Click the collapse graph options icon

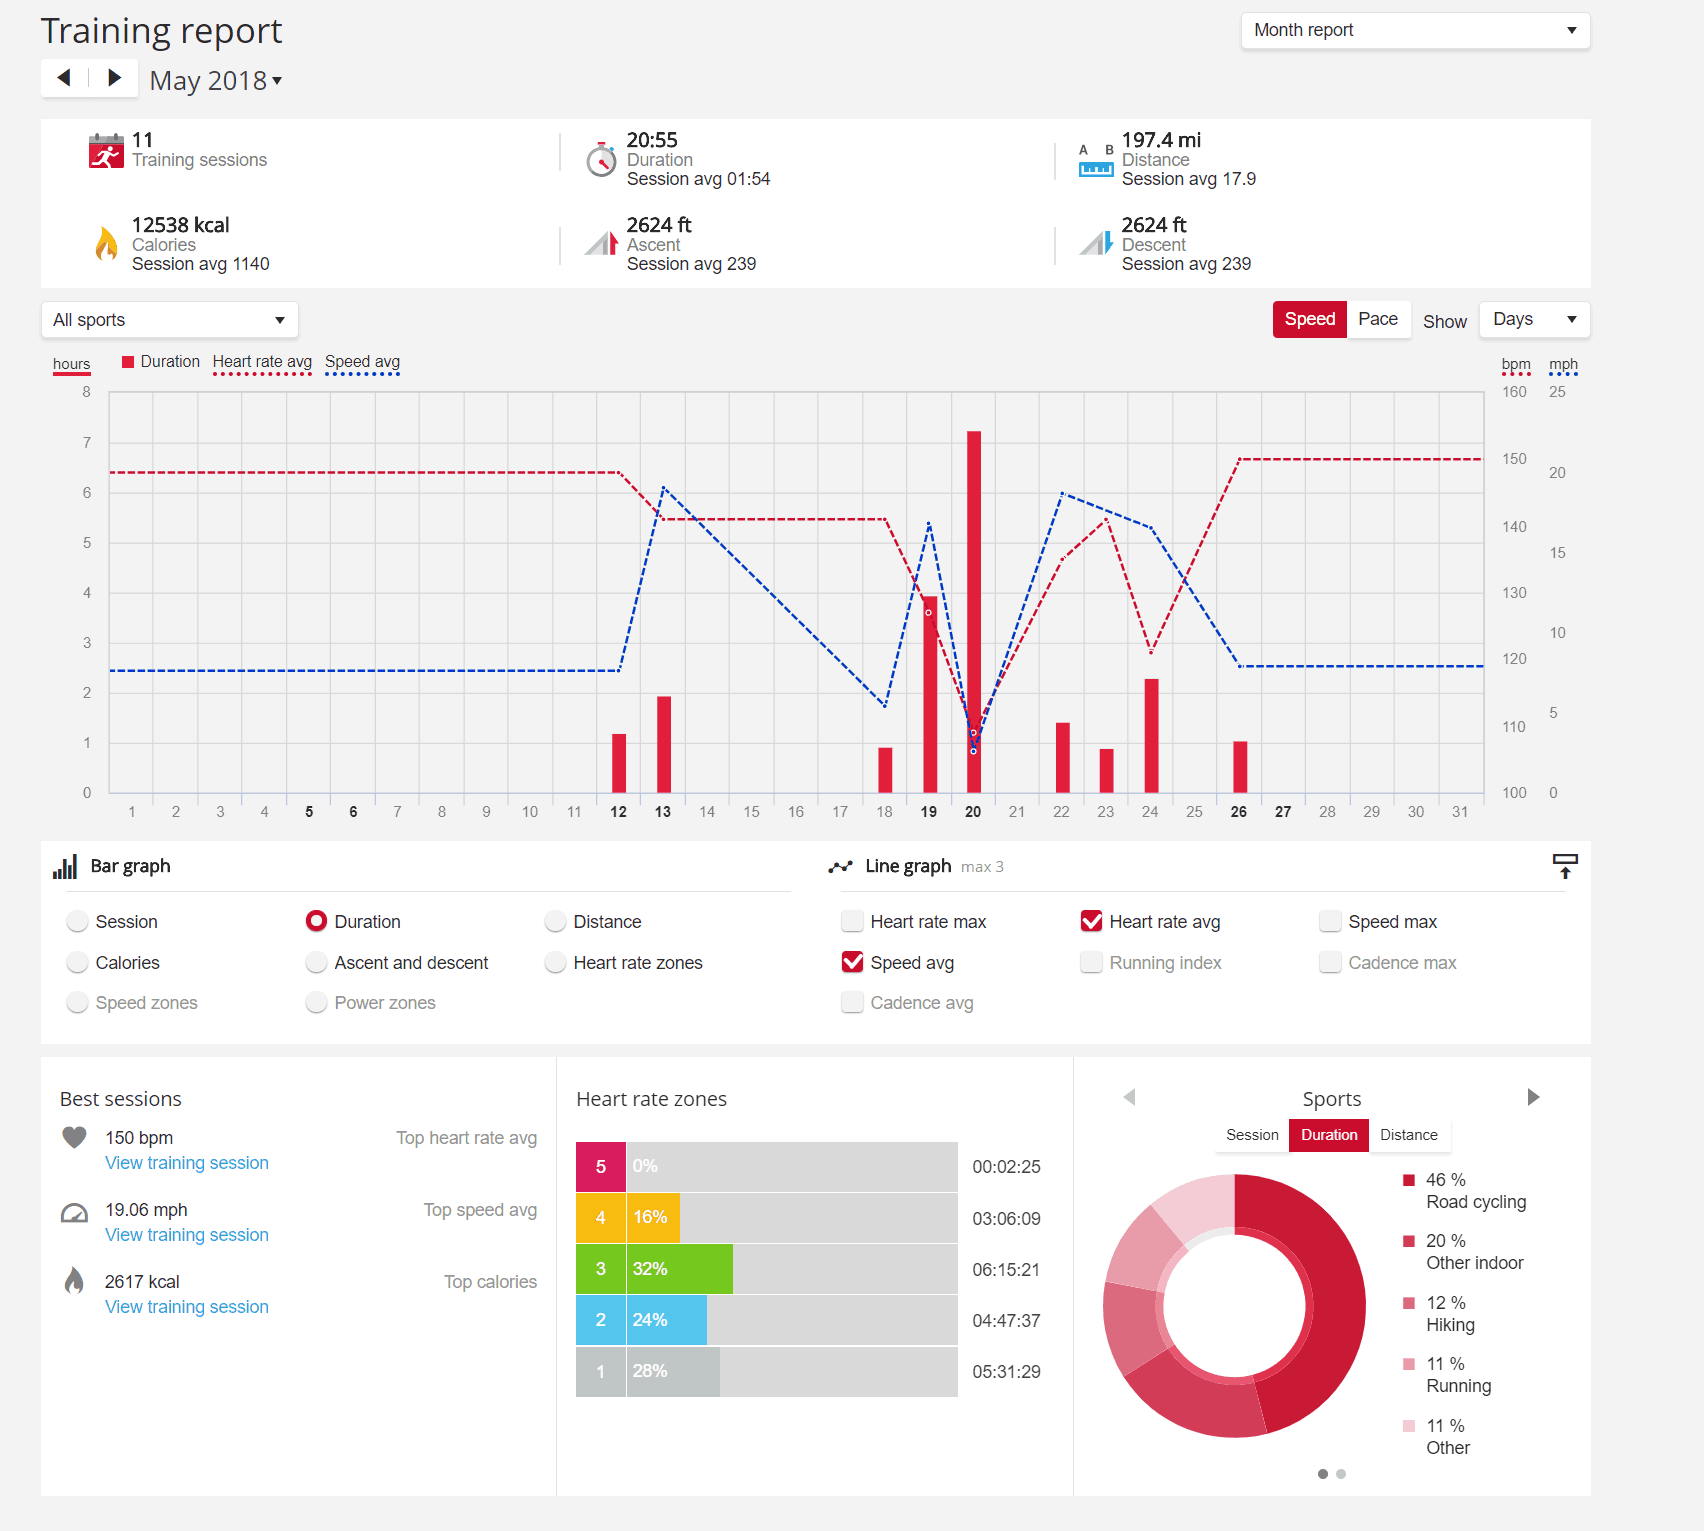[x=1564, y=866]
